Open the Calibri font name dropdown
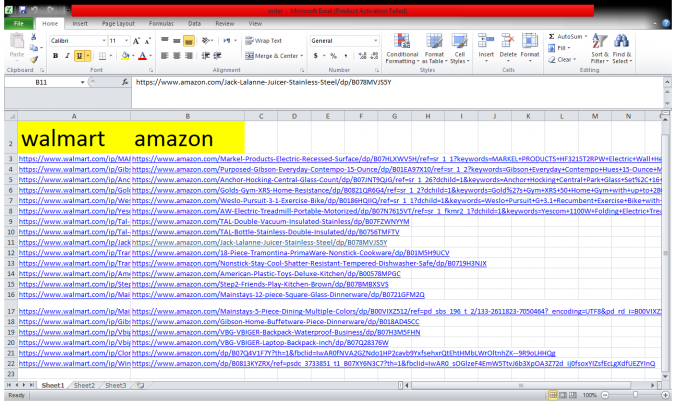The width and height of the screenshot is (676, 405). (101, 40)
